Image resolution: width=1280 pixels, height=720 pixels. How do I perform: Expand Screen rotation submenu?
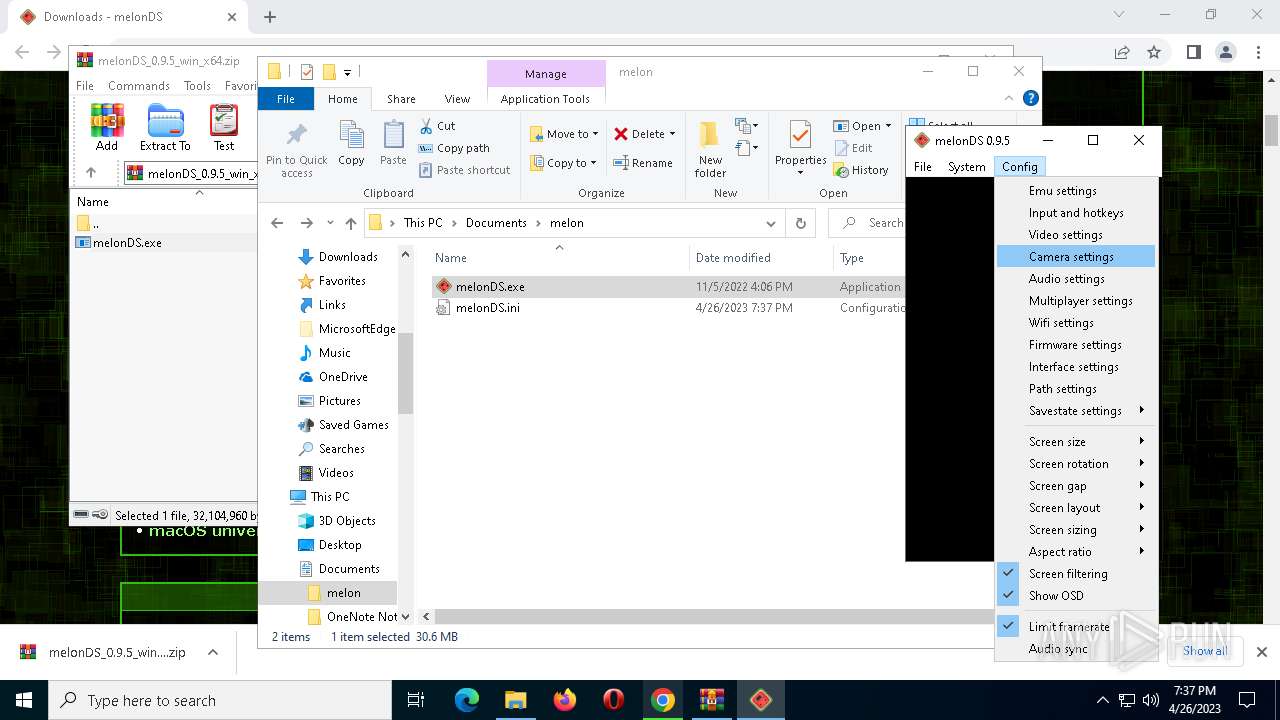click(1076, 464)
